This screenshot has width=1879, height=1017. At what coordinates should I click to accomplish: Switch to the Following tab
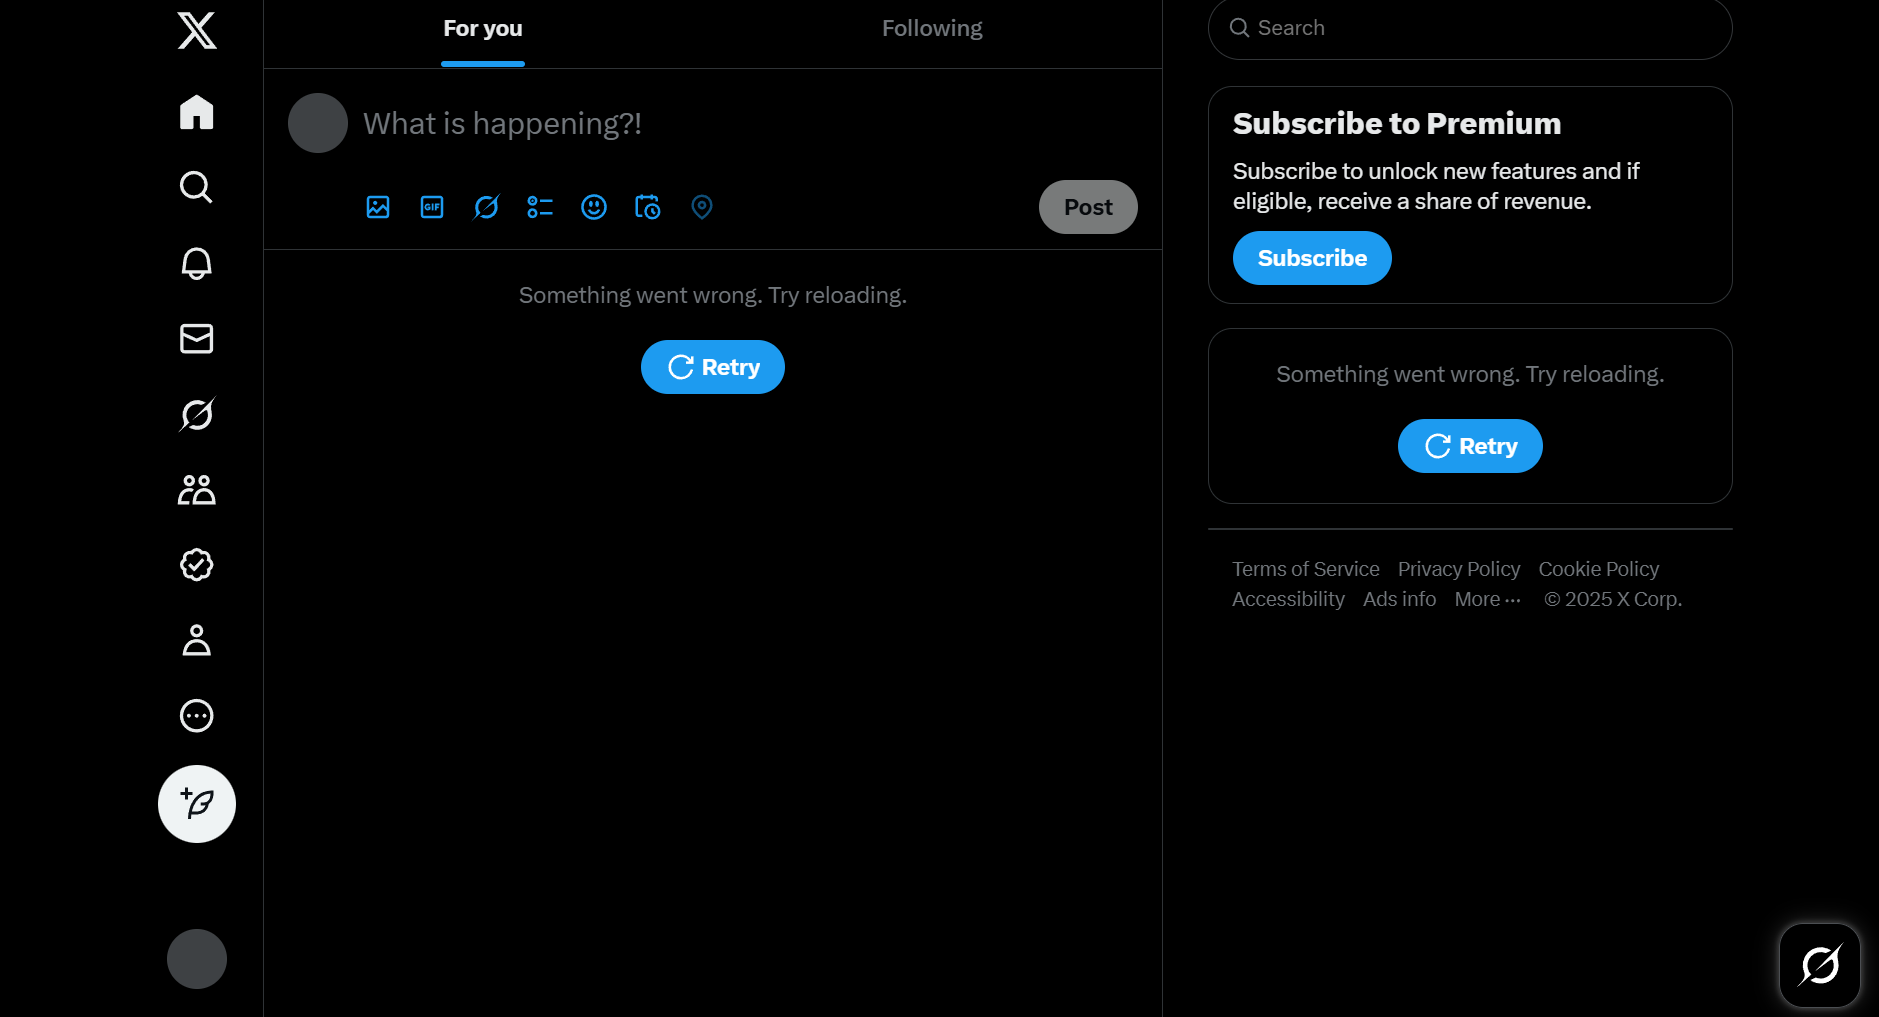(932, 29)
